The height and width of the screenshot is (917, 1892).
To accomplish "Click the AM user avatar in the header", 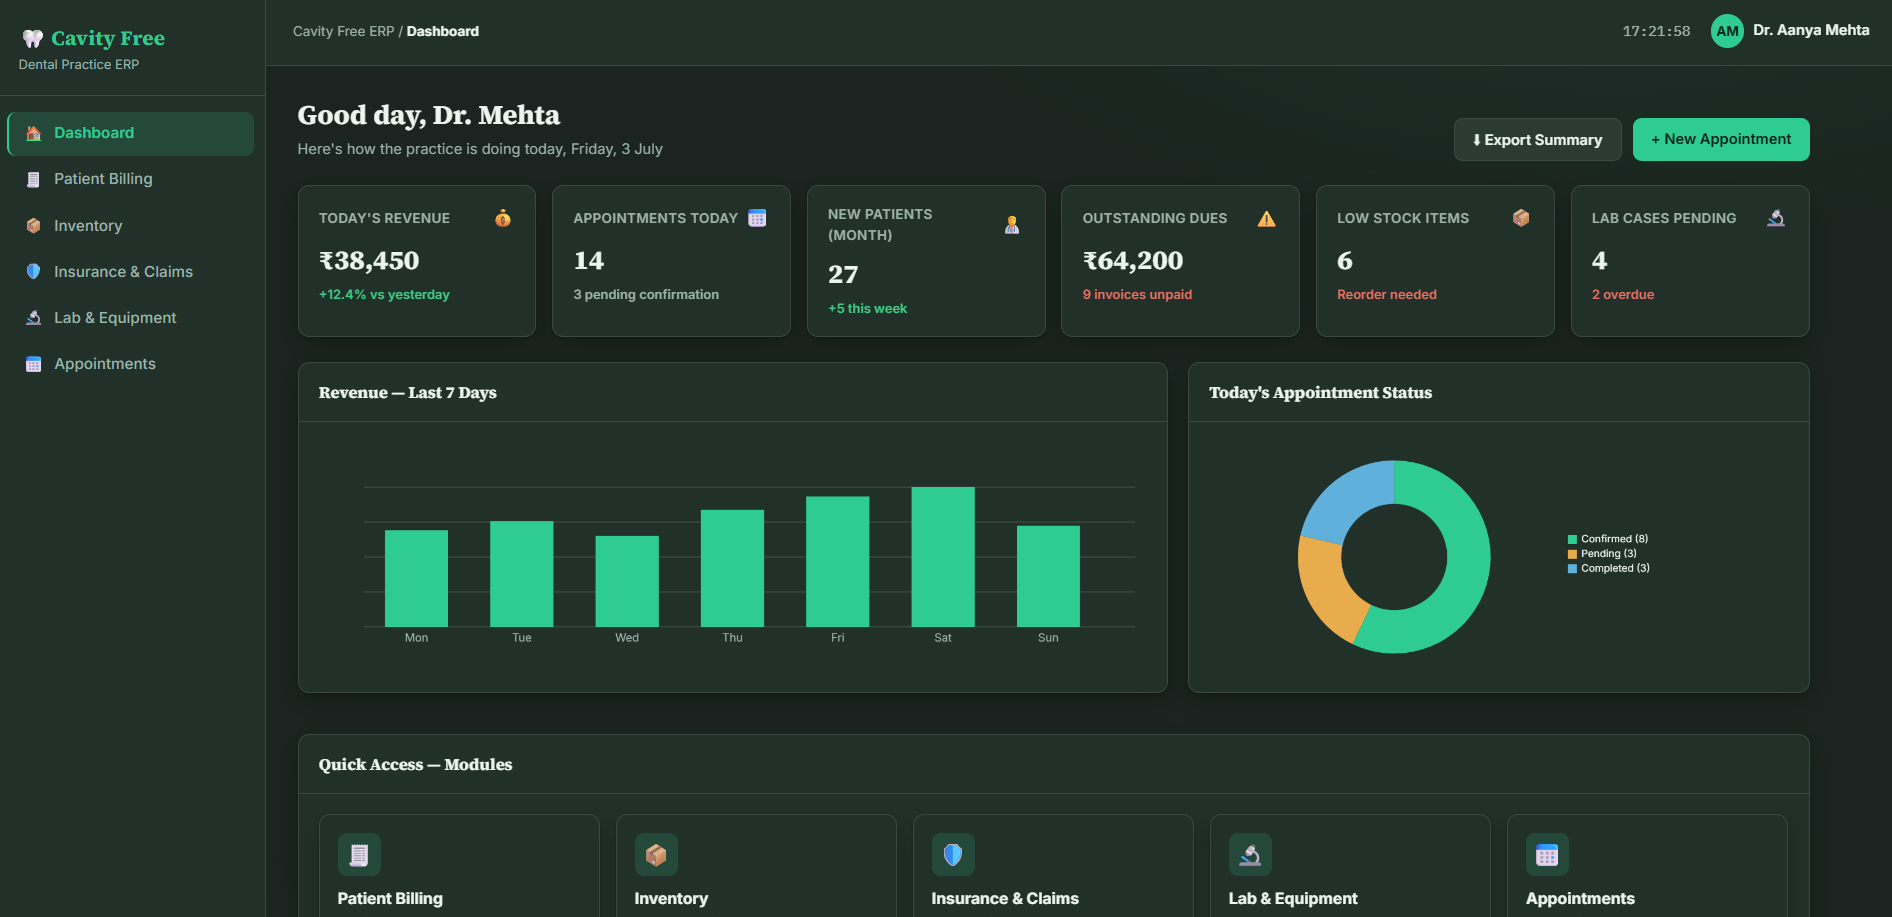I will 1727,31.
